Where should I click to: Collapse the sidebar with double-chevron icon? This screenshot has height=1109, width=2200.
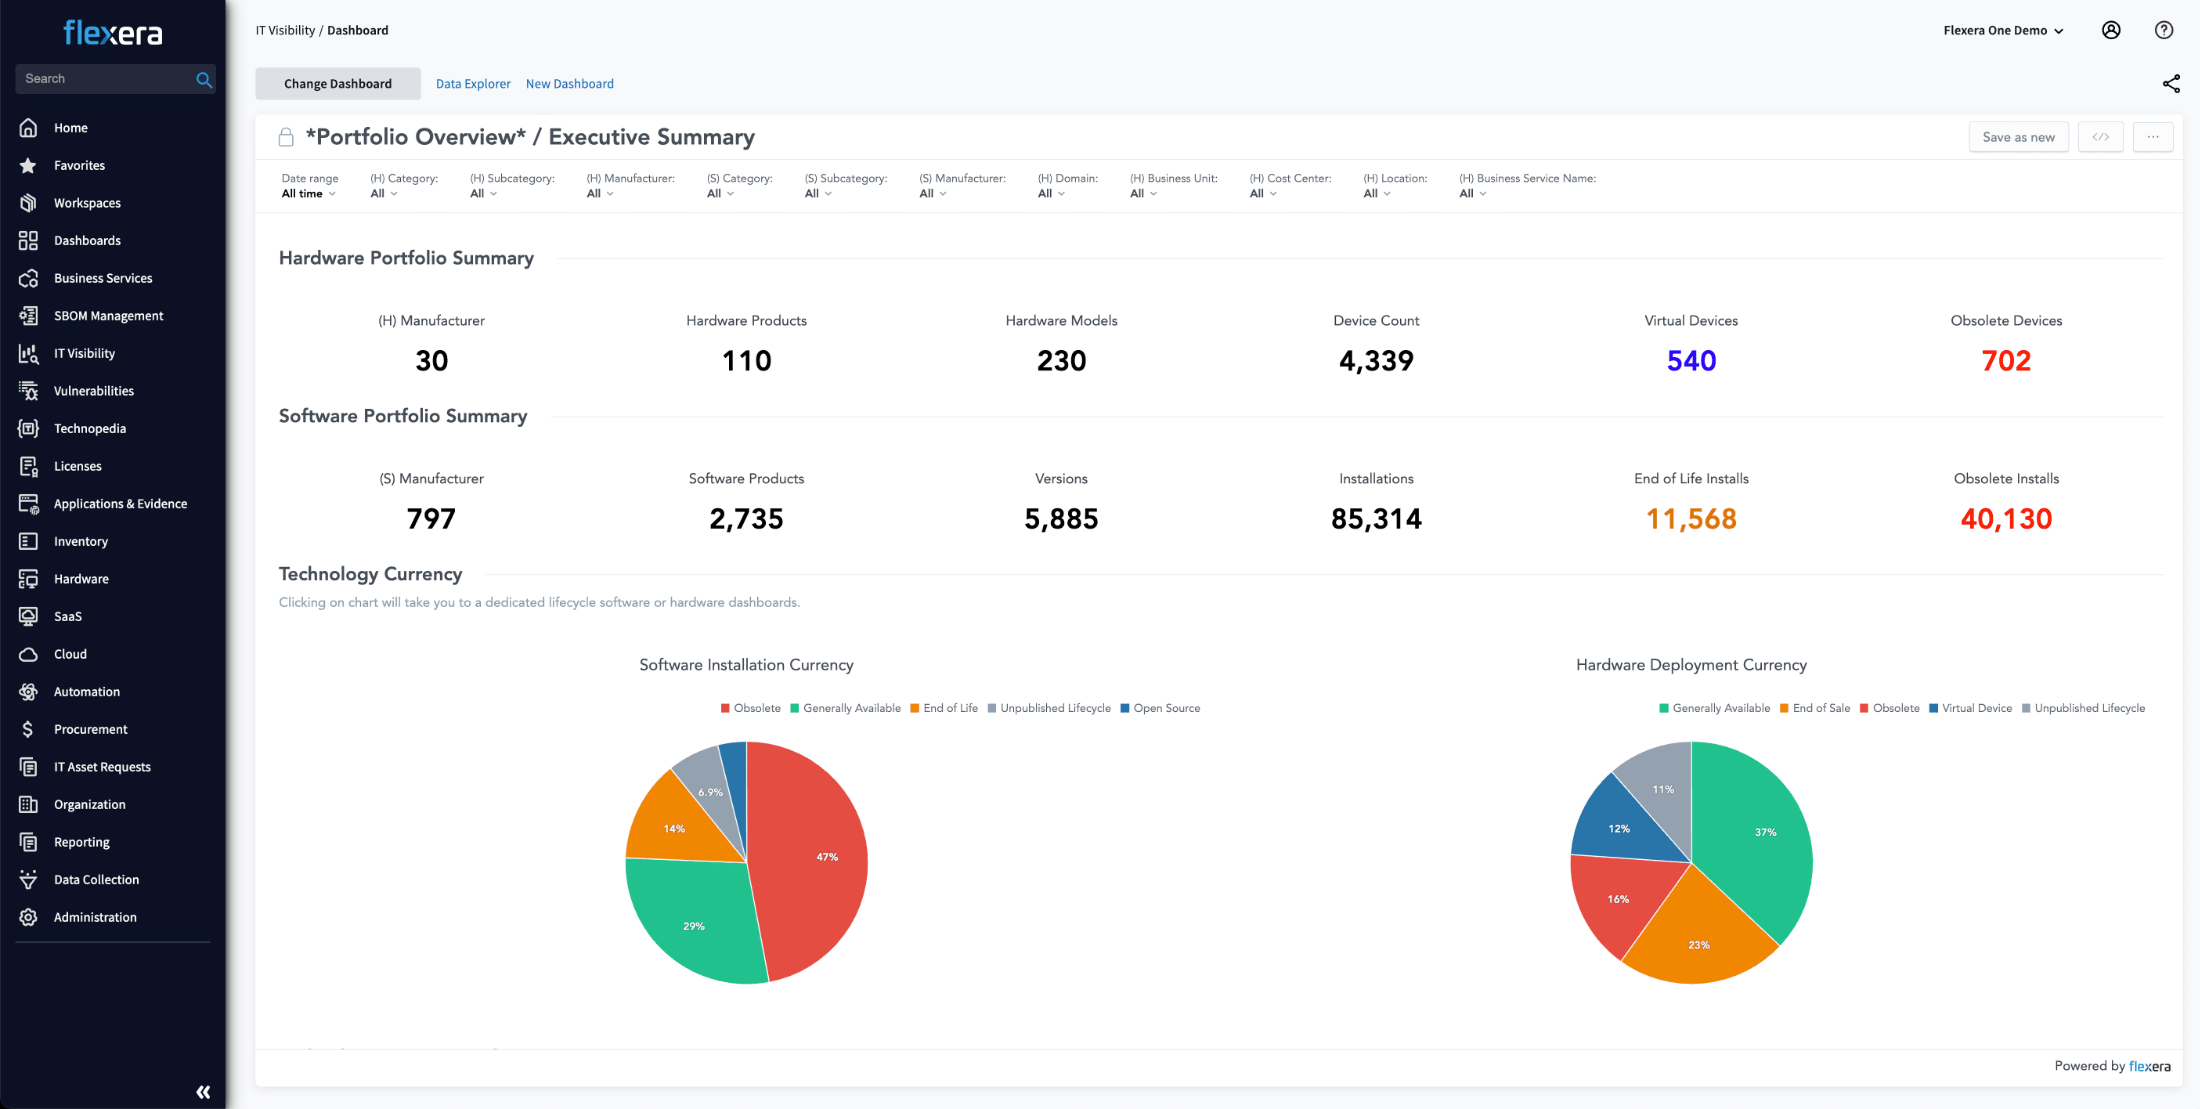pyautogui.click(x=203, y=1091)
